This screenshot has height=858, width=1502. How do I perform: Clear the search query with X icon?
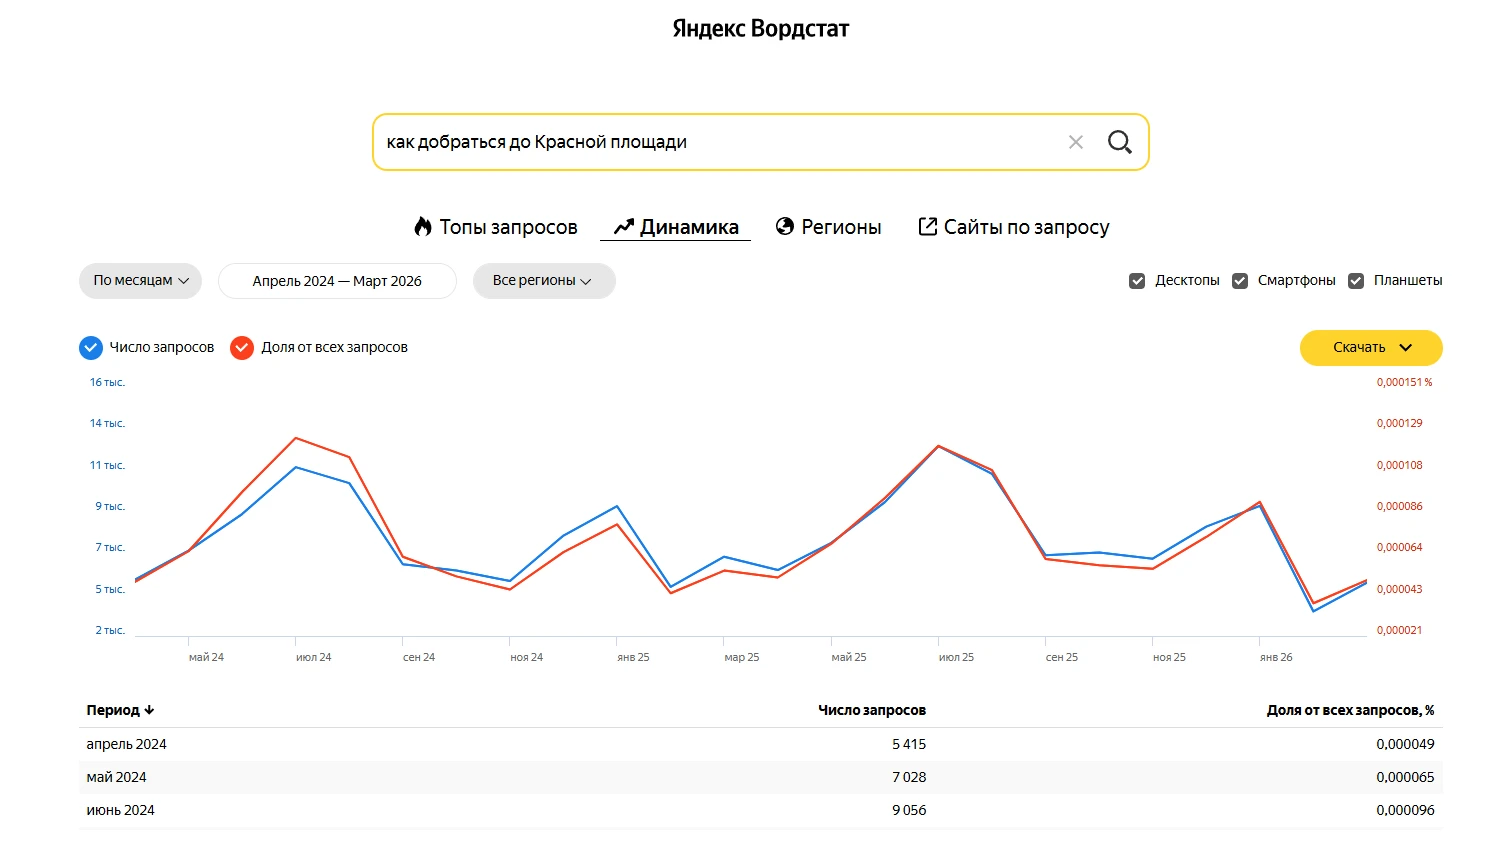click(1076, 142)
